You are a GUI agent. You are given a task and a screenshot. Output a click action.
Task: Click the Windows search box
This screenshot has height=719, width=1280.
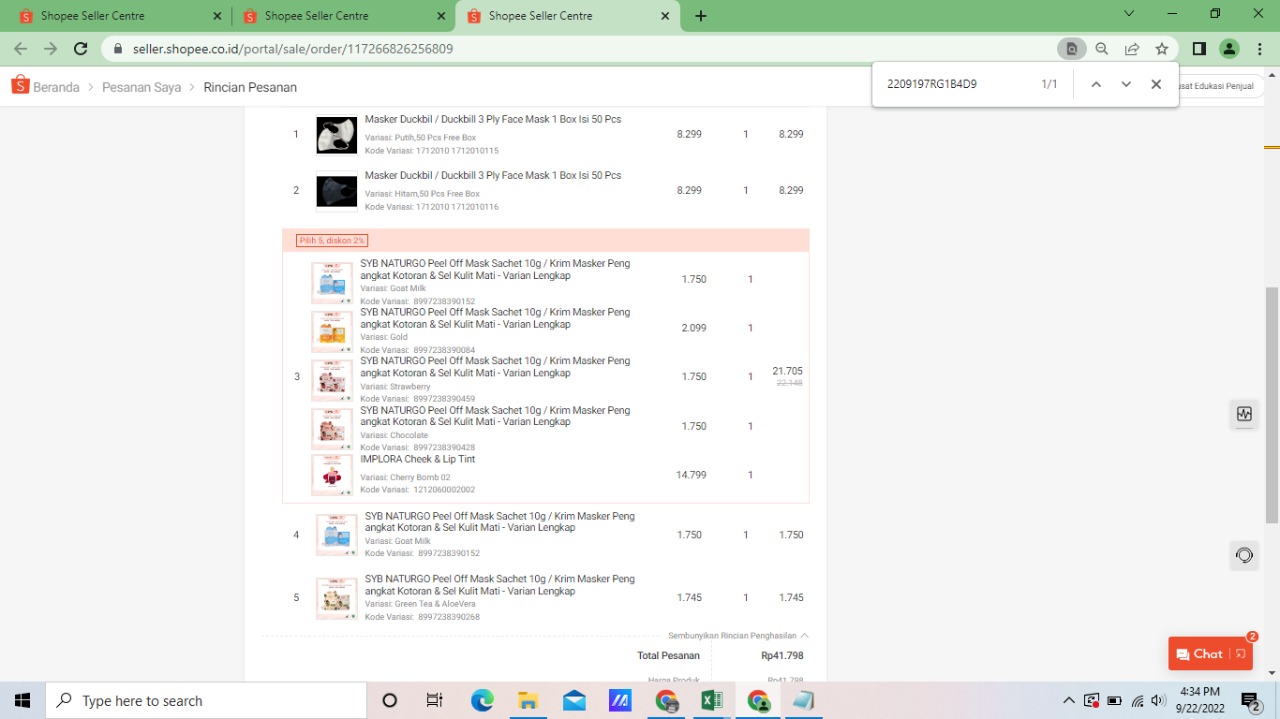coord(207,701)
